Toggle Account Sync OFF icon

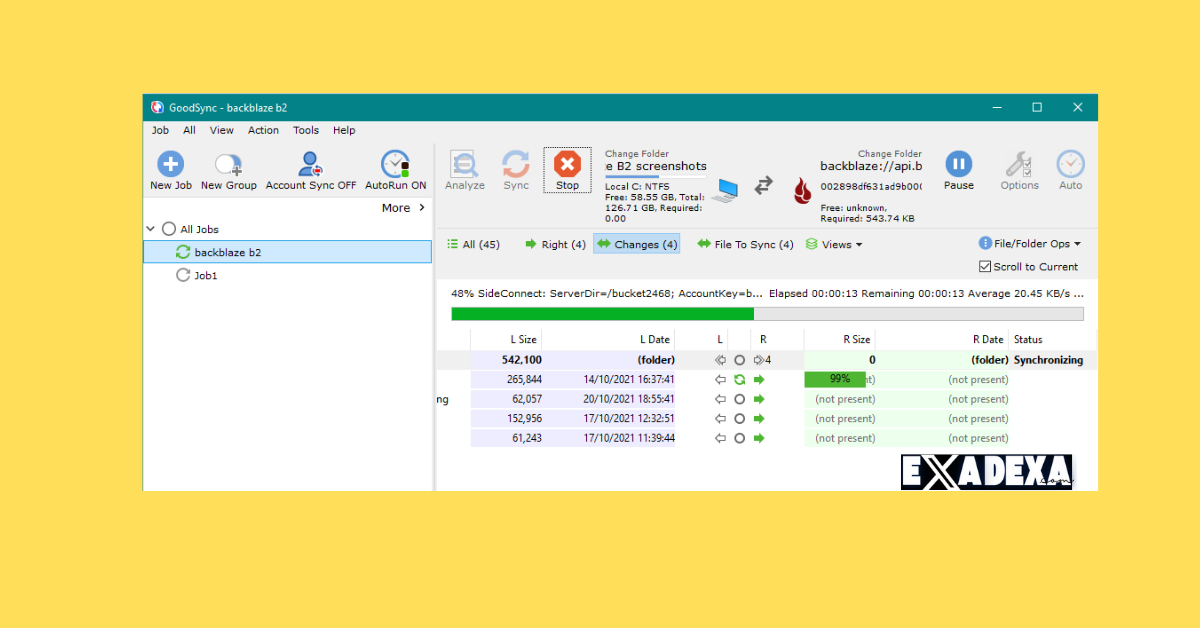click(310, 165)
